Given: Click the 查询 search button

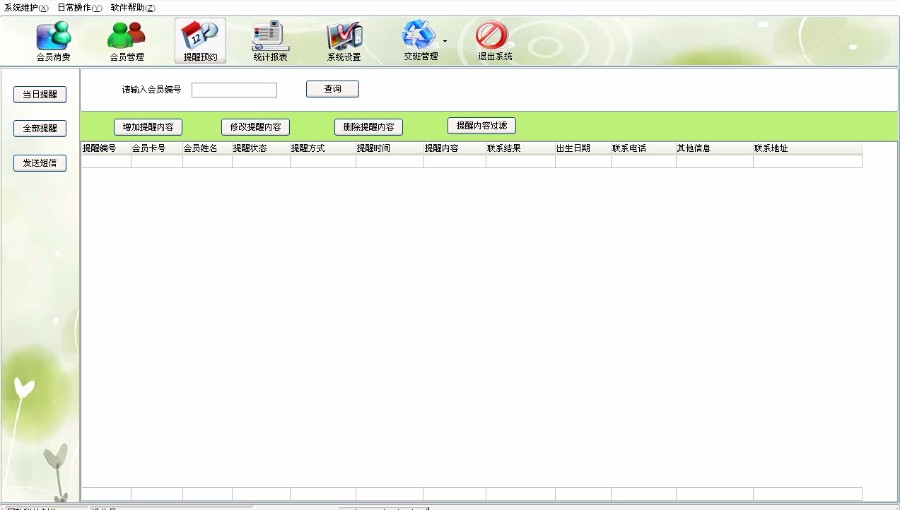Looking at the screenshot, I should tap(332, 89).
